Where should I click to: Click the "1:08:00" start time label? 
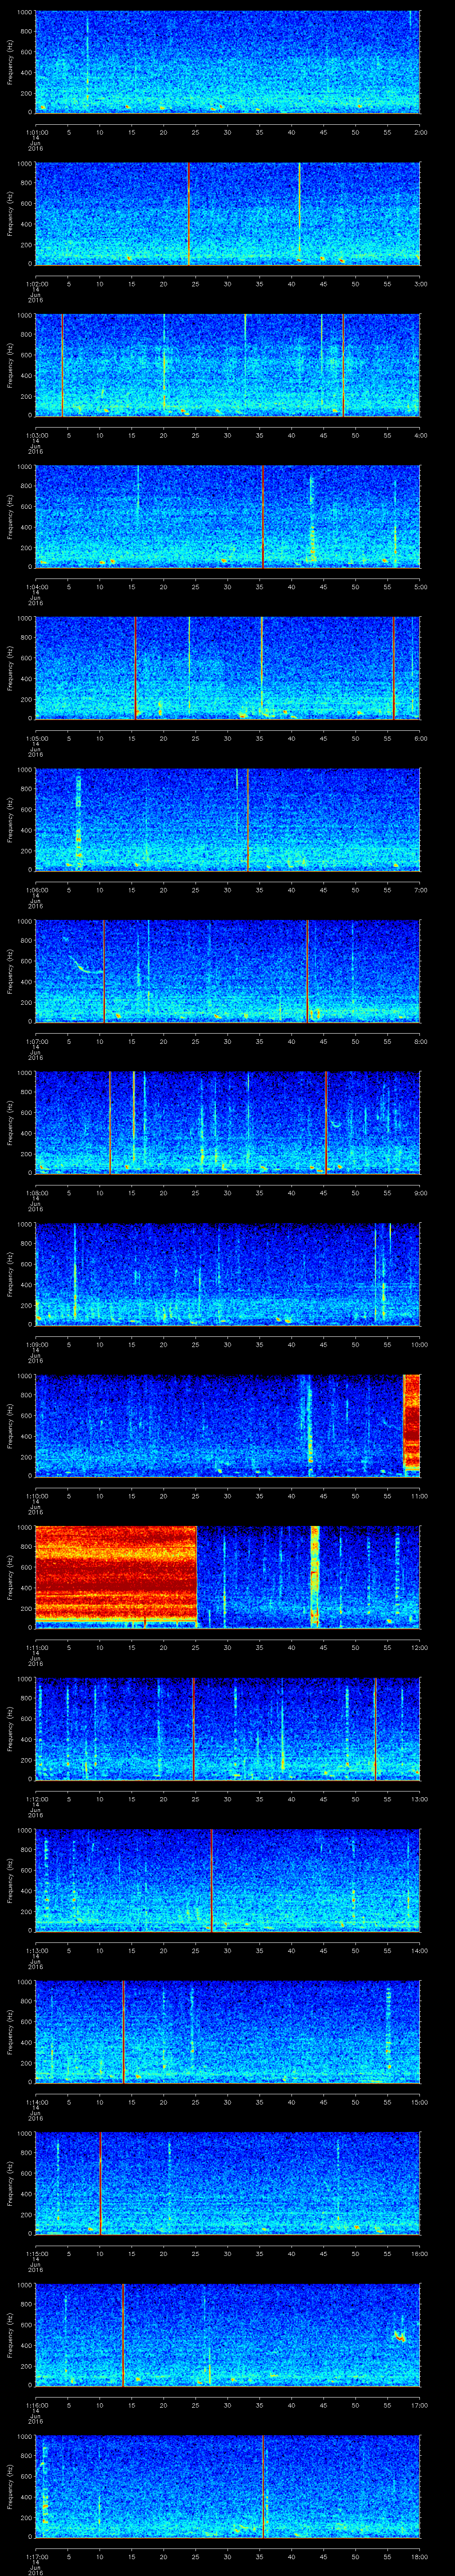pos(36,1193)
